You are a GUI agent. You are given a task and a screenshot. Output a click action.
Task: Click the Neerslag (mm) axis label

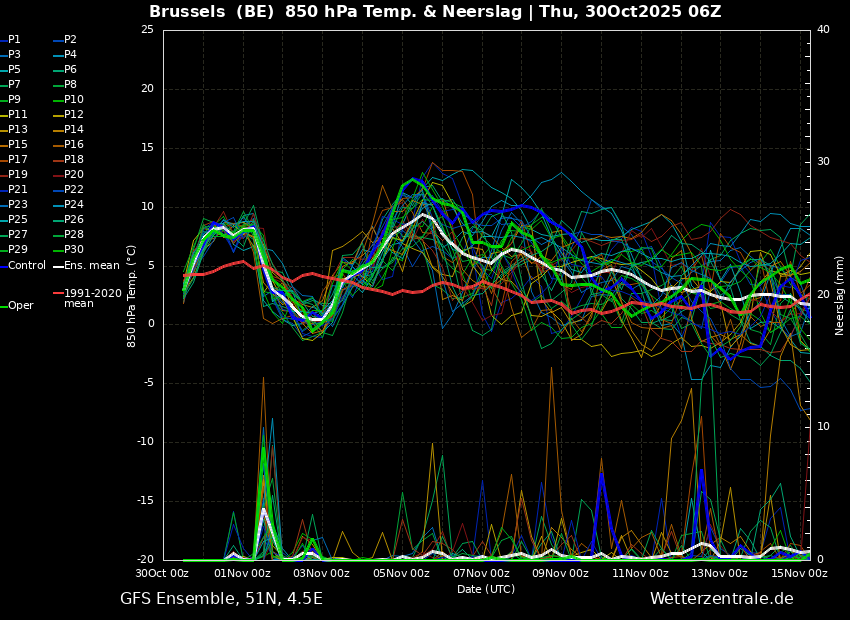(839, 295)
